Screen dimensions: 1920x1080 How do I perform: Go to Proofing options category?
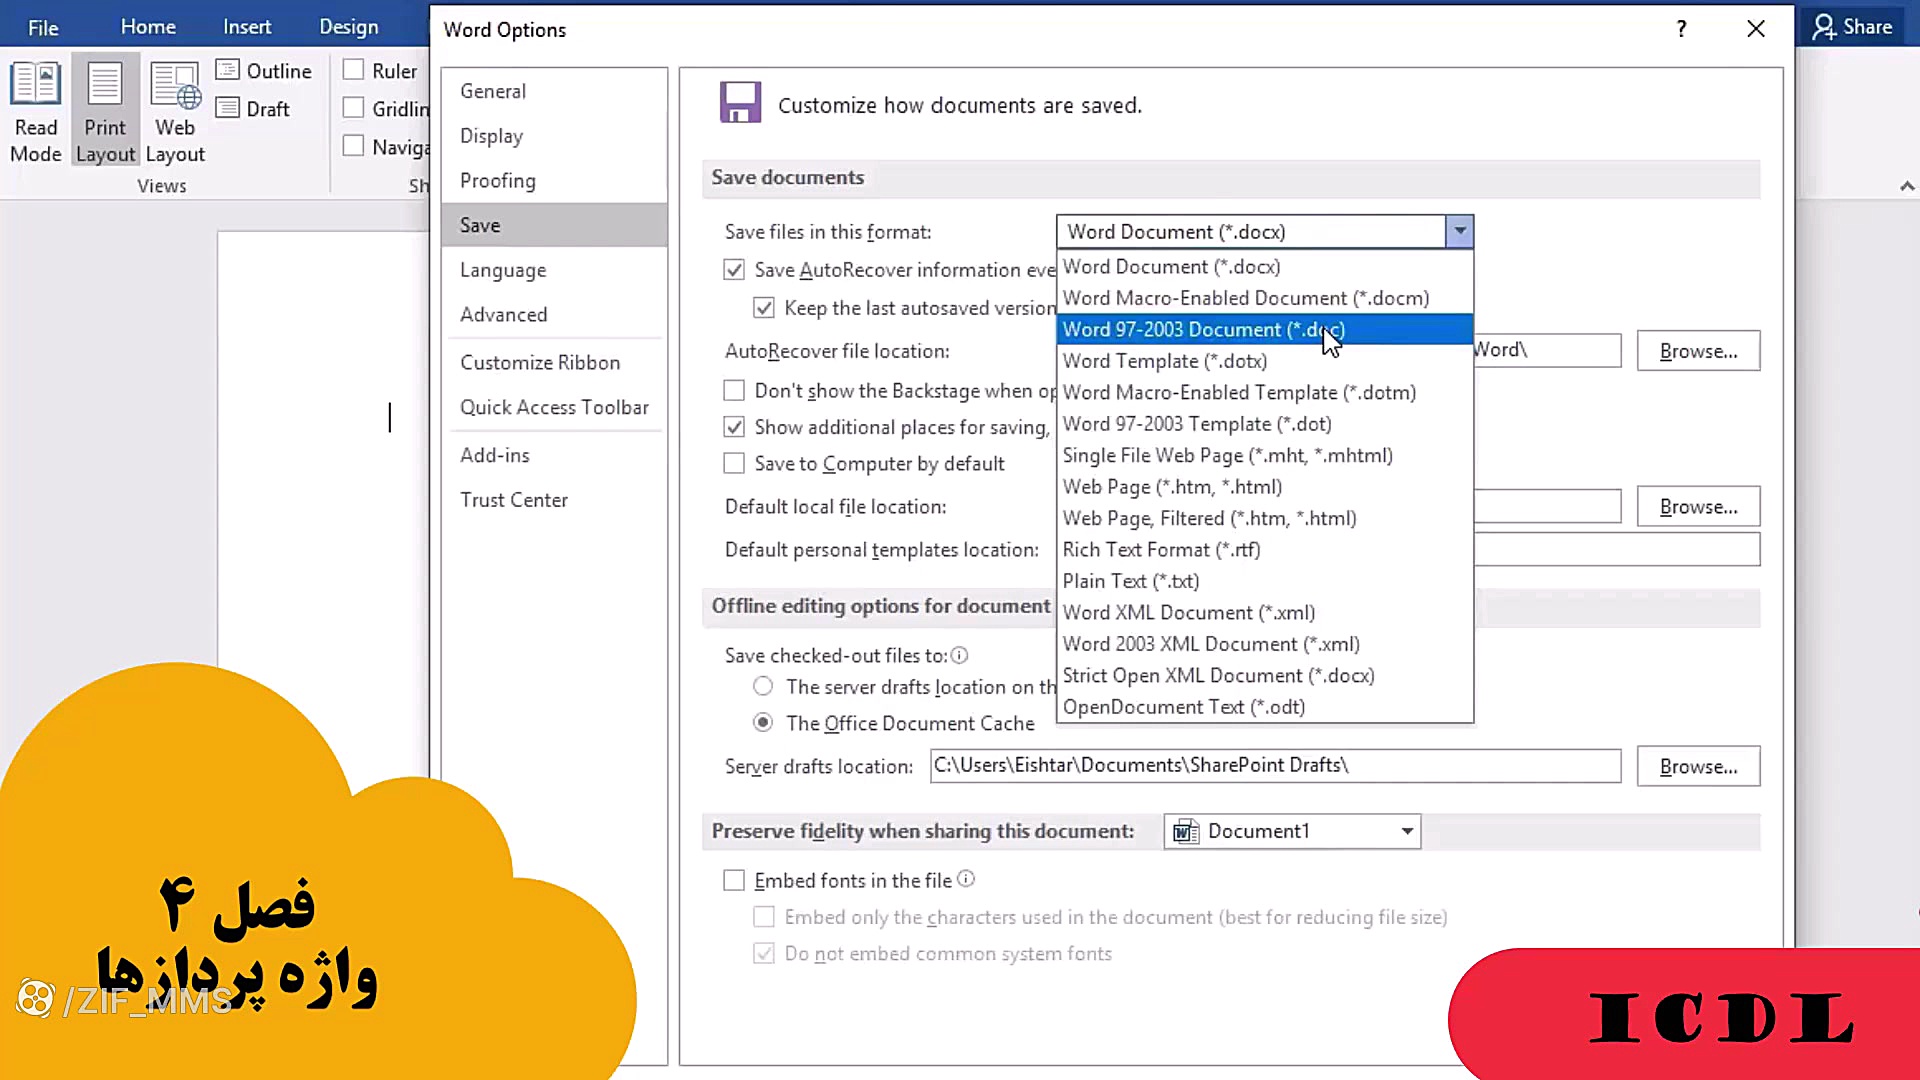click(554, 181)
